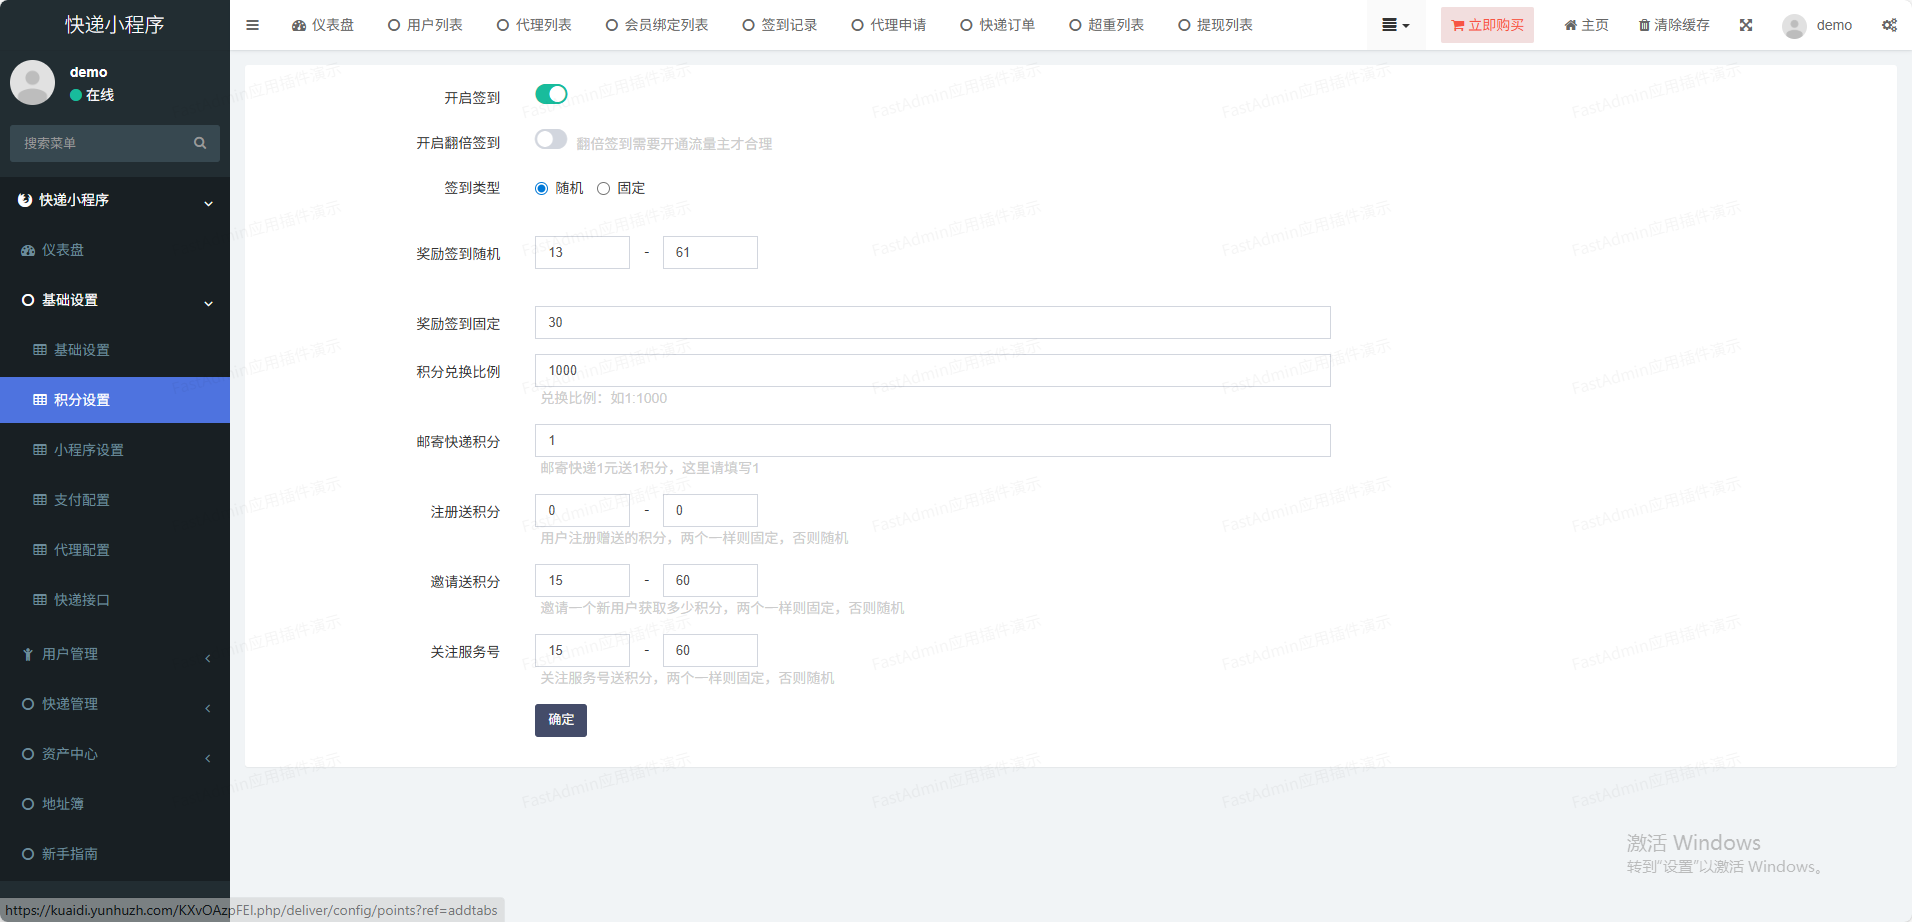Select the 随机 radio option
Screen dimensions: 1912x922
point(542,188)
